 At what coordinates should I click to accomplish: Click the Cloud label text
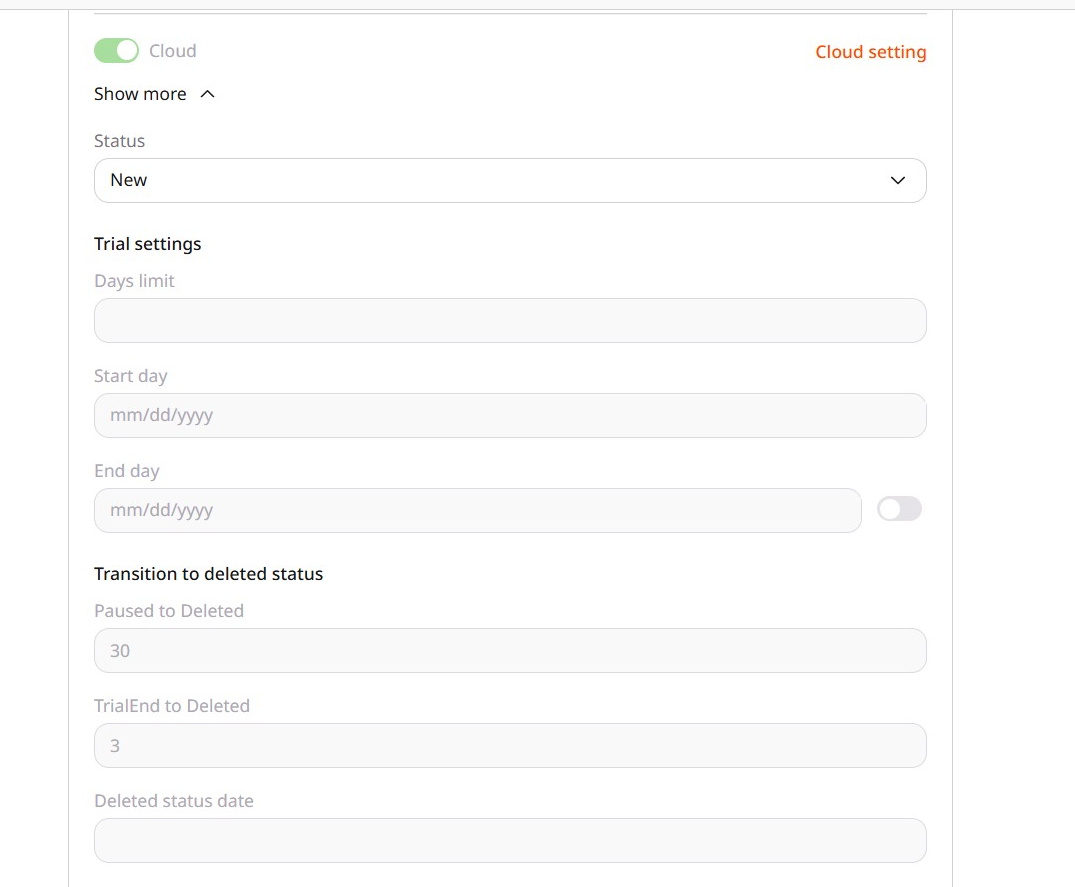(x=173, y=51)
